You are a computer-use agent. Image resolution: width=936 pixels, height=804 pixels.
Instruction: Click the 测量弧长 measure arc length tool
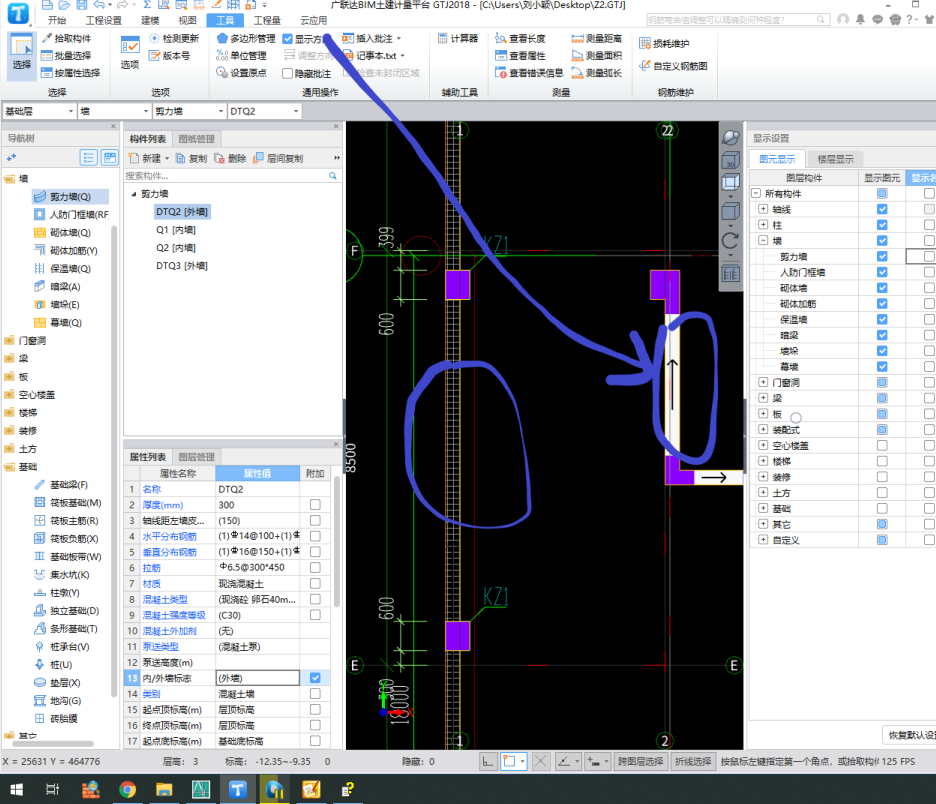click(596, 73)
